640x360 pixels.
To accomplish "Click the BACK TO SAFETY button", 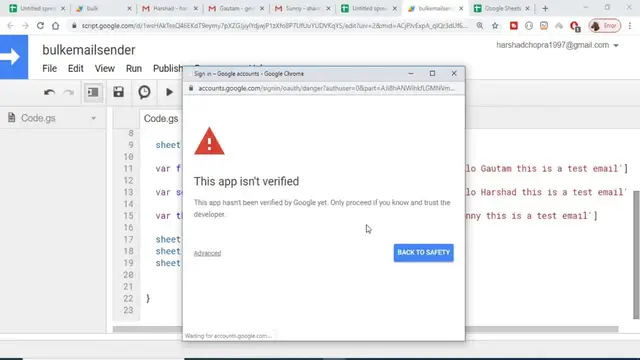I will tap(423, 253).
